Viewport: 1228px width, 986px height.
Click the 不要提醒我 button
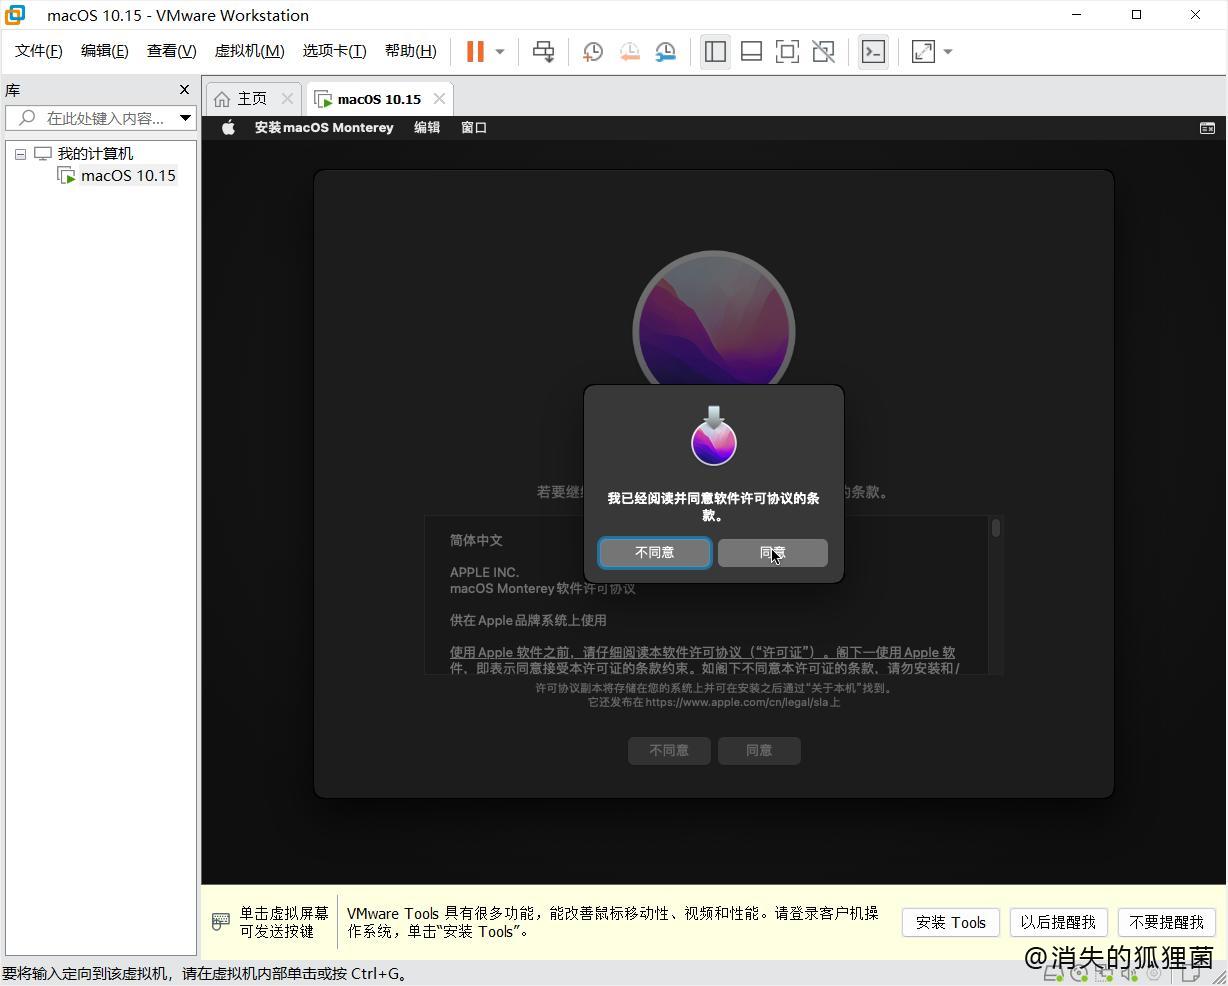1166,922
